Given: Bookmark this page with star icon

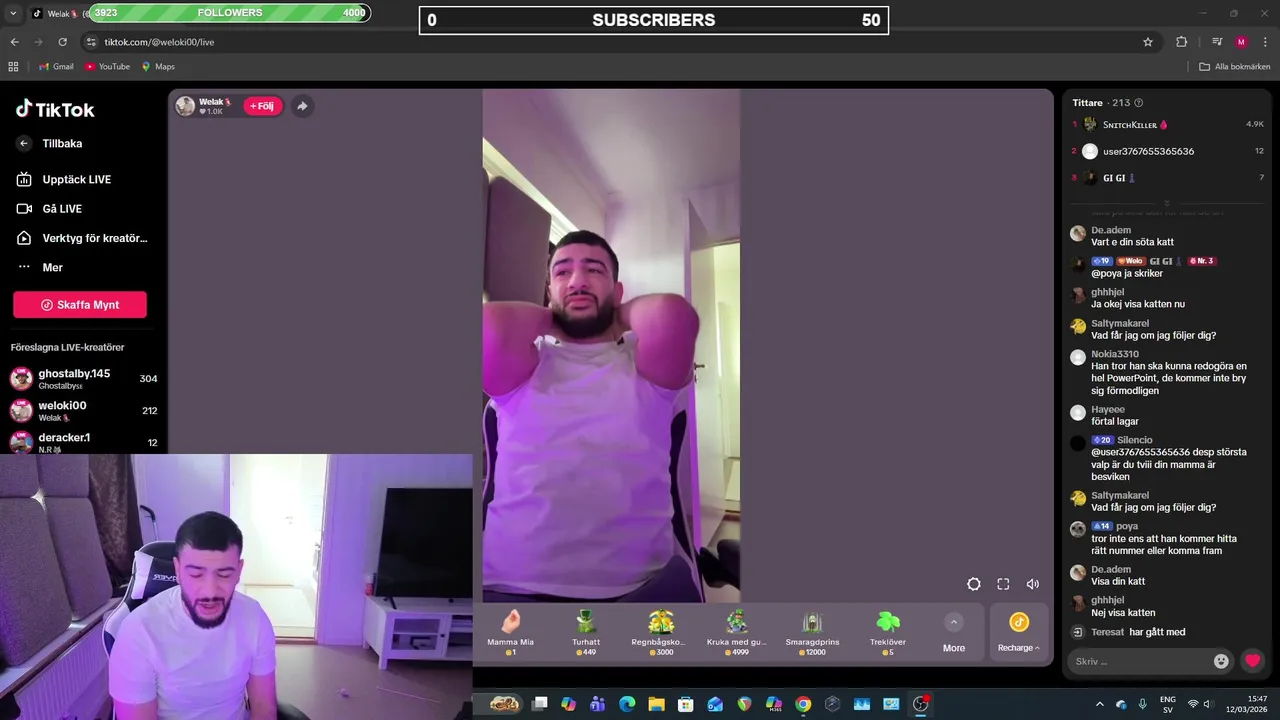Looking at the screenshot, I should 1148,42.
